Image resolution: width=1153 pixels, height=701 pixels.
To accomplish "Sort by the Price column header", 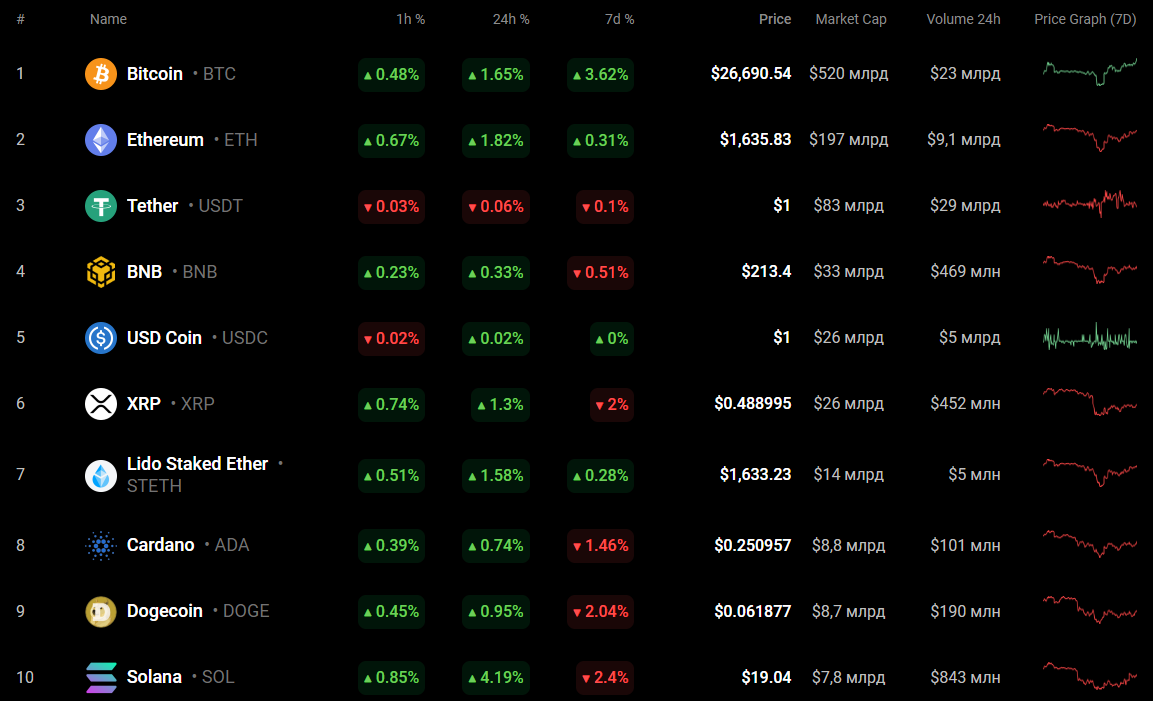I will pyautogui.click(x=774, y=19).
